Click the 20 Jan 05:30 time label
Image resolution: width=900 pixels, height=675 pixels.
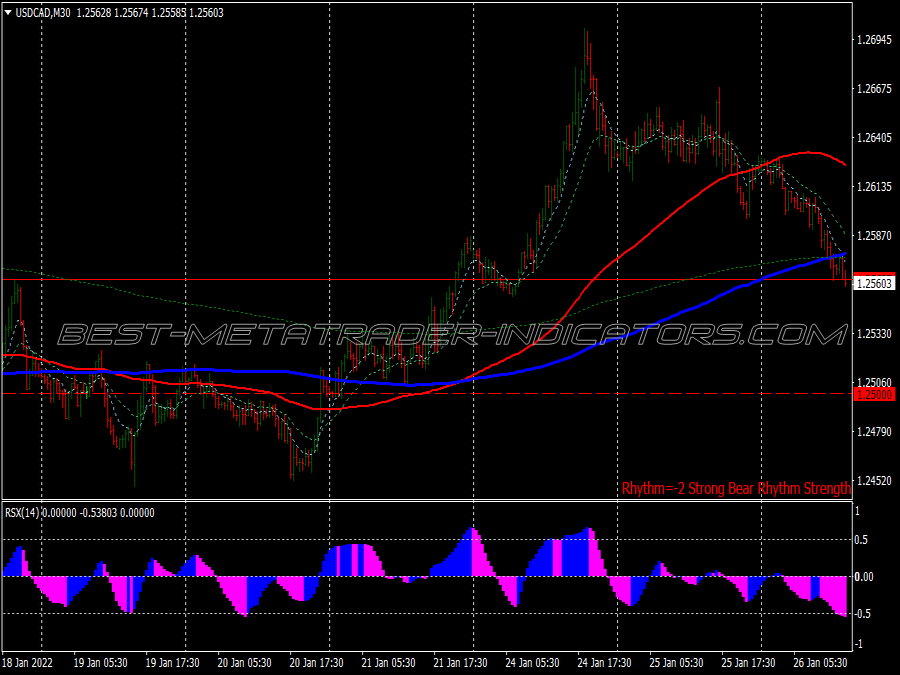coord(245,663)
